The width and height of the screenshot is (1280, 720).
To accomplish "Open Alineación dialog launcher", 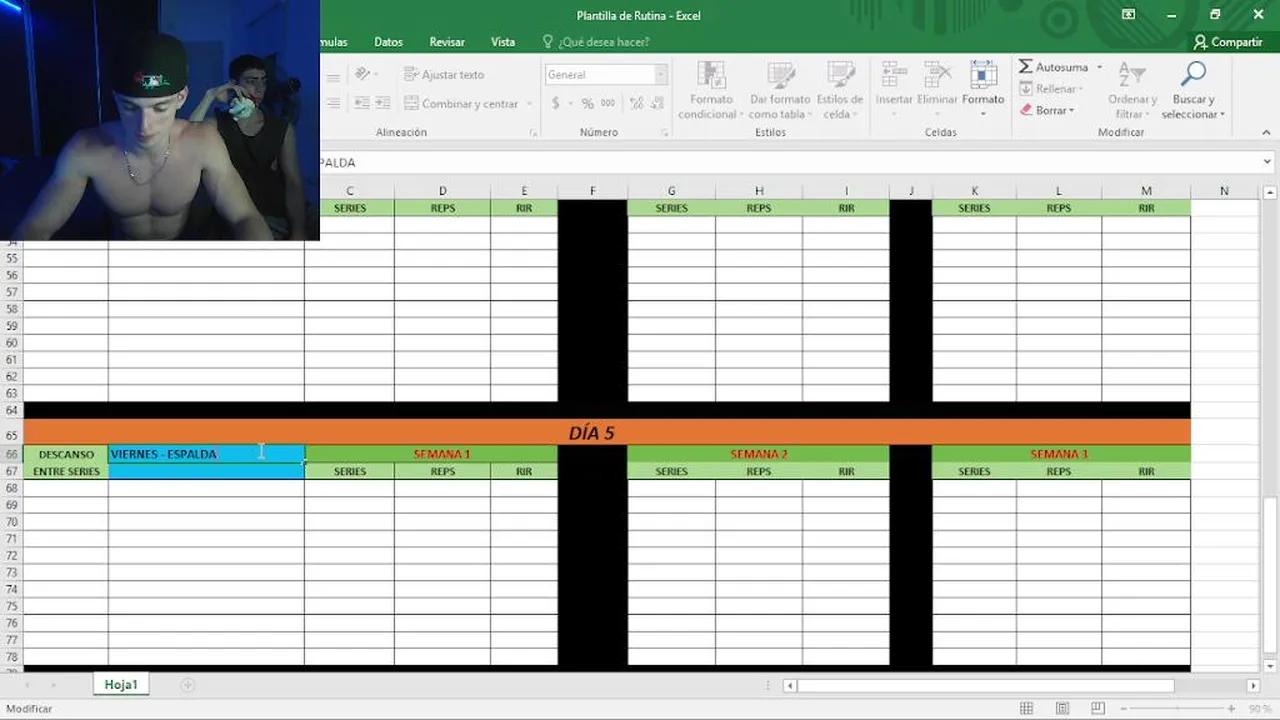I will [533, 133].
